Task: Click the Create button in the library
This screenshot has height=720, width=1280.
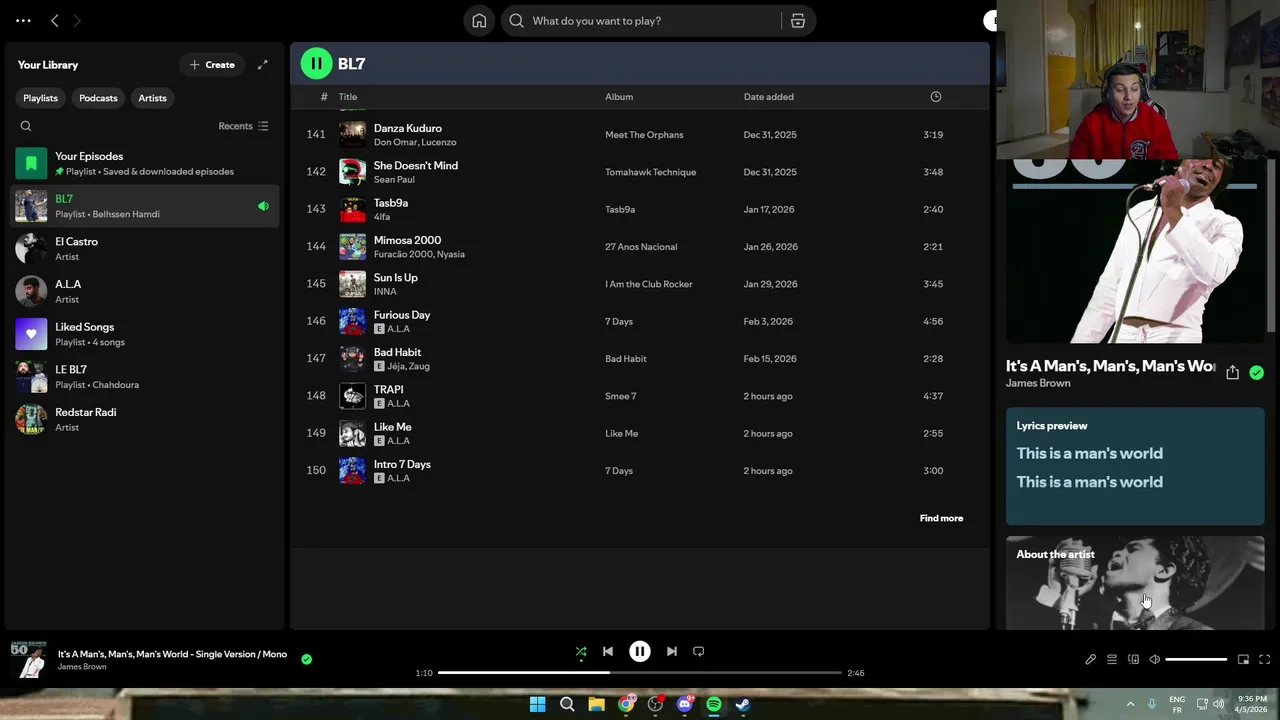Action: pyautogui.click(x=212, y=65)
